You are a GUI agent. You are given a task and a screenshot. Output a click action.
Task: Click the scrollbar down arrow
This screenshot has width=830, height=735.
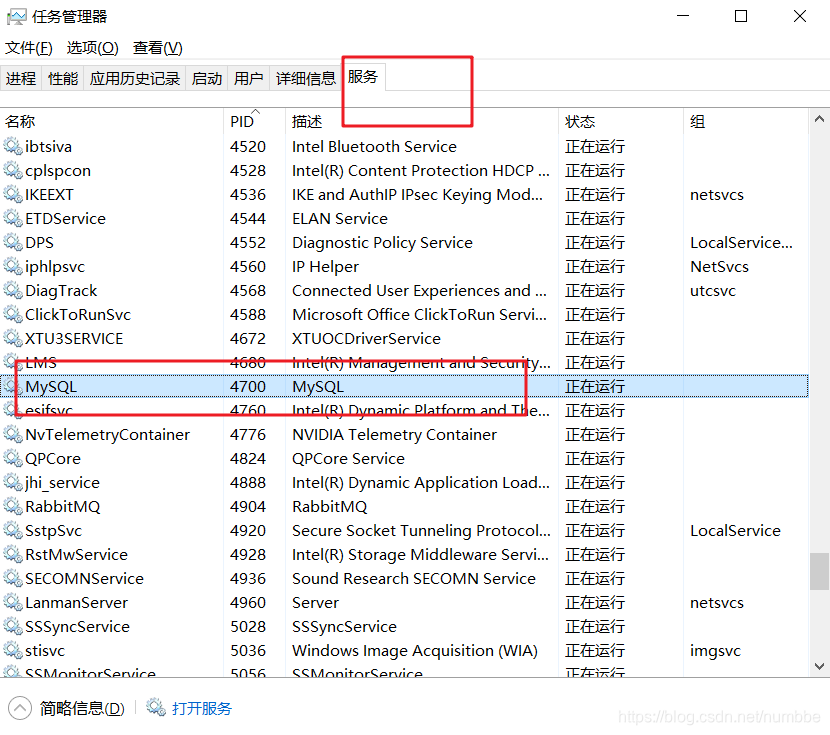(x=819, y=666)
